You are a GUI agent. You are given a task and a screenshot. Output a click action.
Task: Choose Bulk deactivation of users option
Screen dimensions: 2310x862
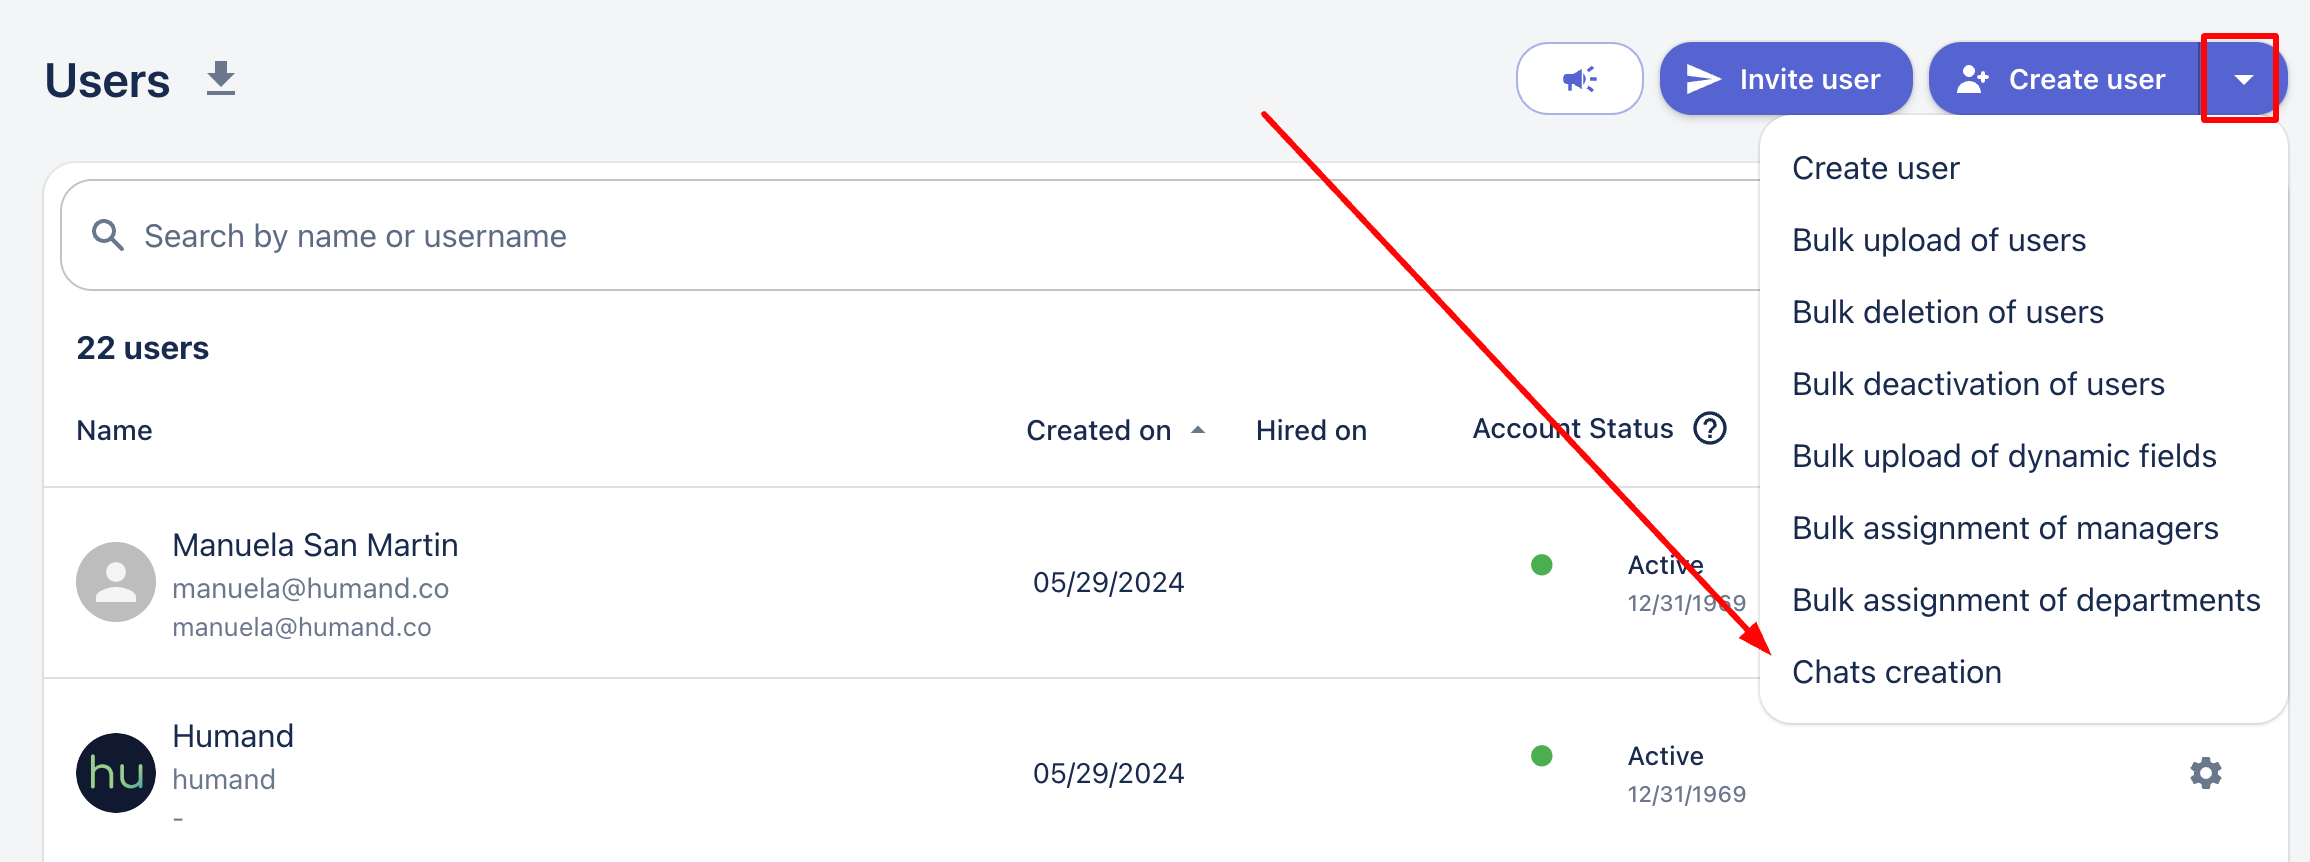tap(1977, 384)
